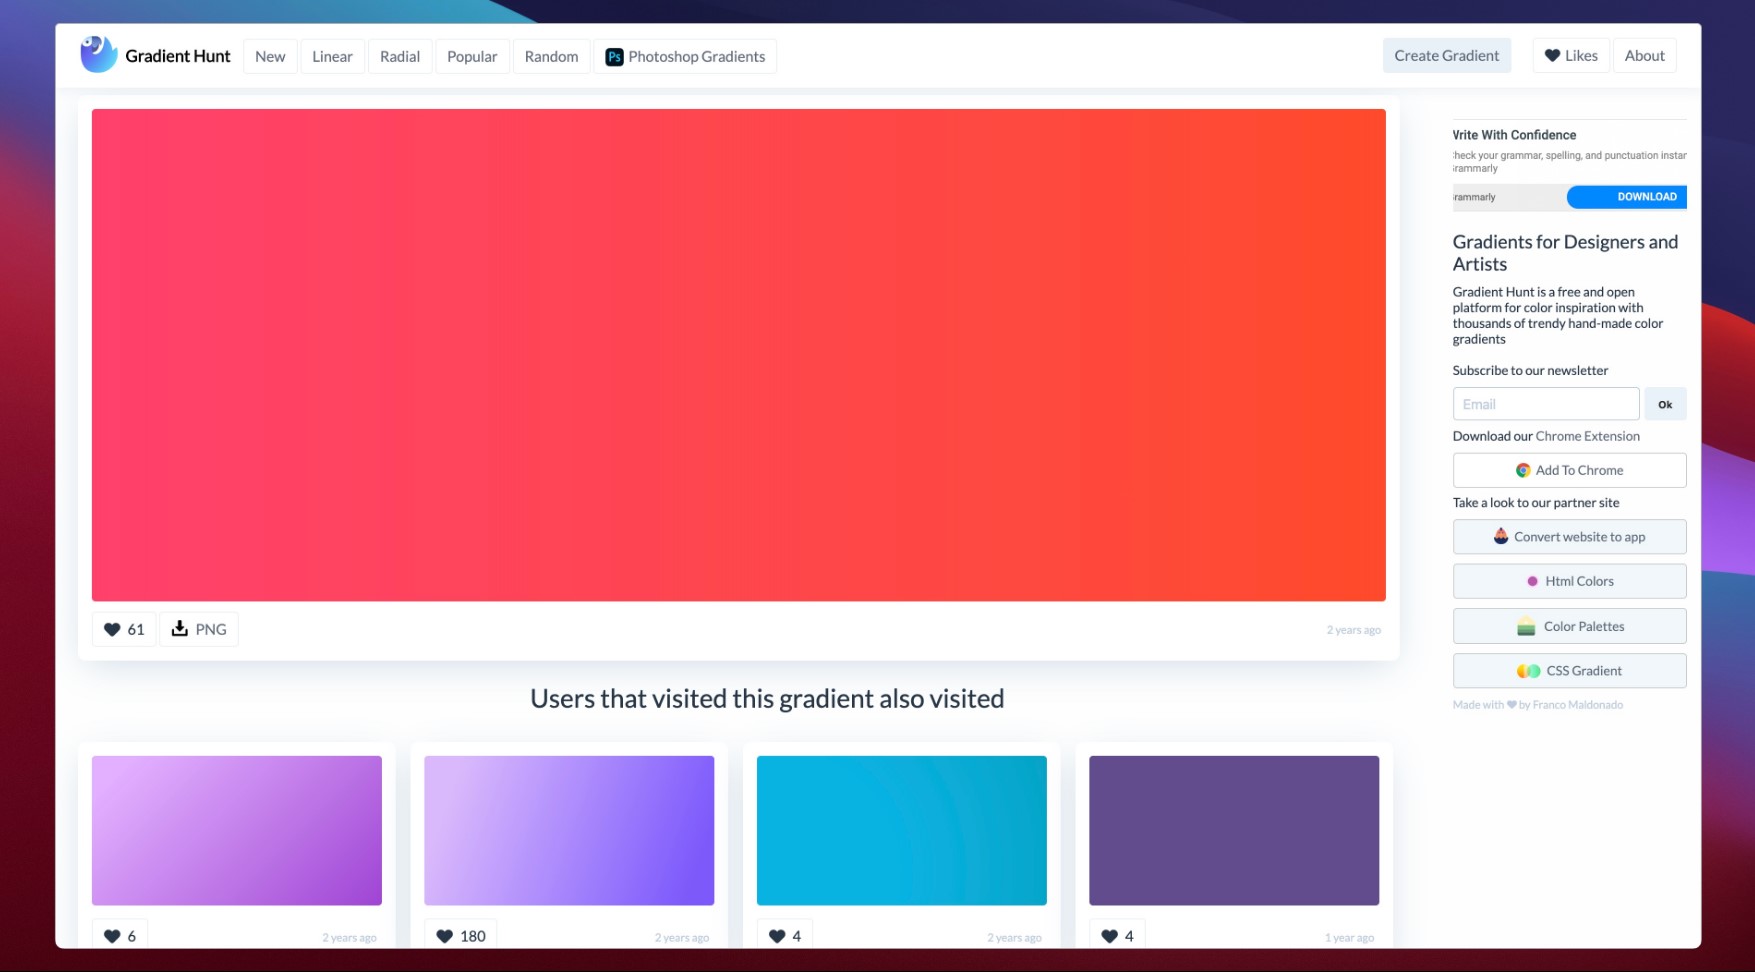Open the Random gradient page
Image resolution: width=1755 pixels, height=972 pixels.
click(551, 56)
